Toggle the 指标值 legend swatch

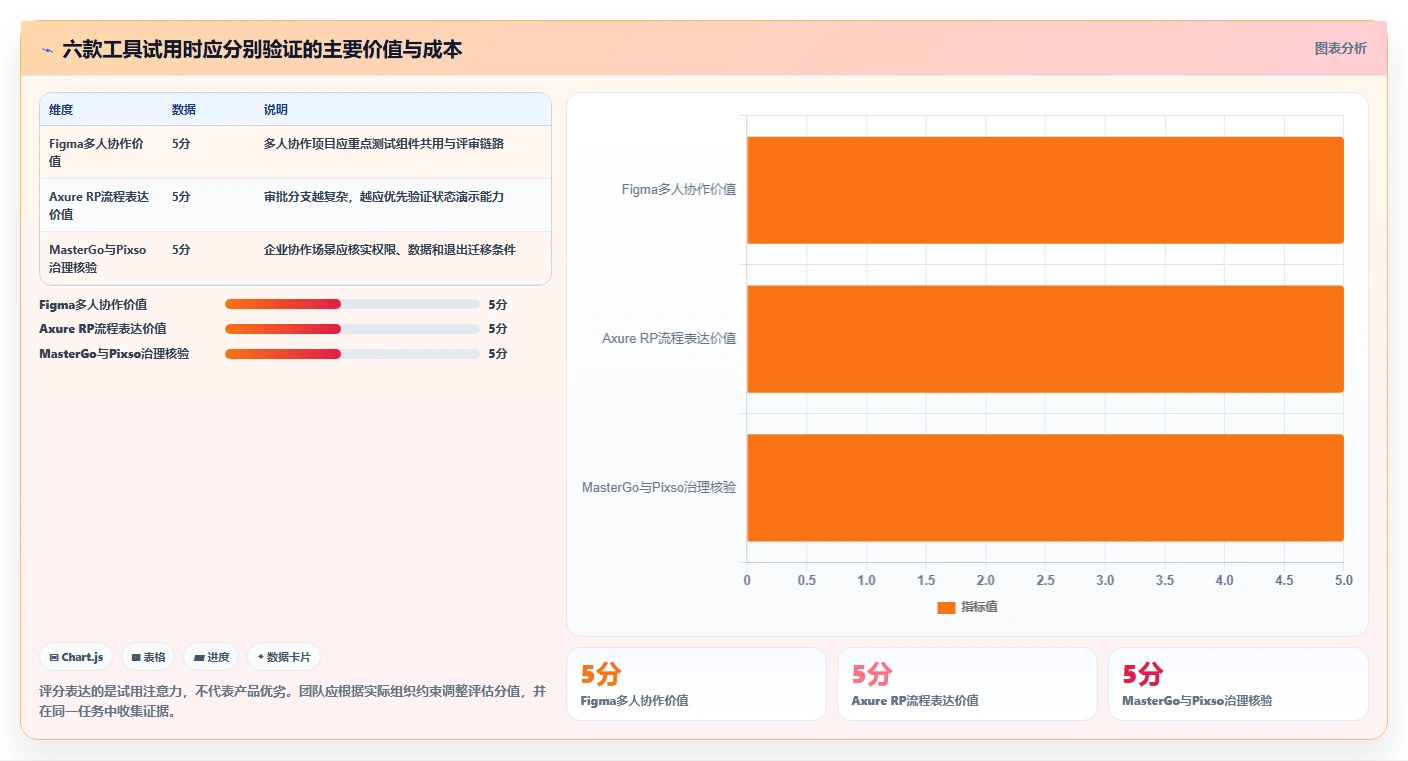946,607
